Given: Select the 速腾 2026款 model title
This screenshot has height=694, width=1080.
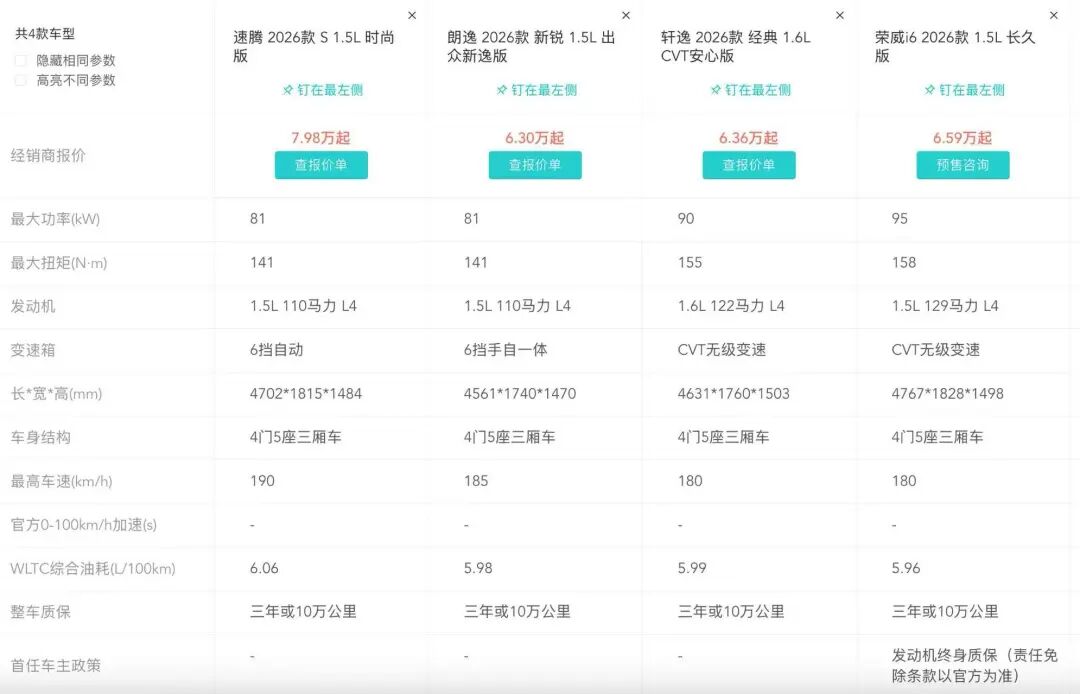Looking at the screenshot, I should click(320, 47).
